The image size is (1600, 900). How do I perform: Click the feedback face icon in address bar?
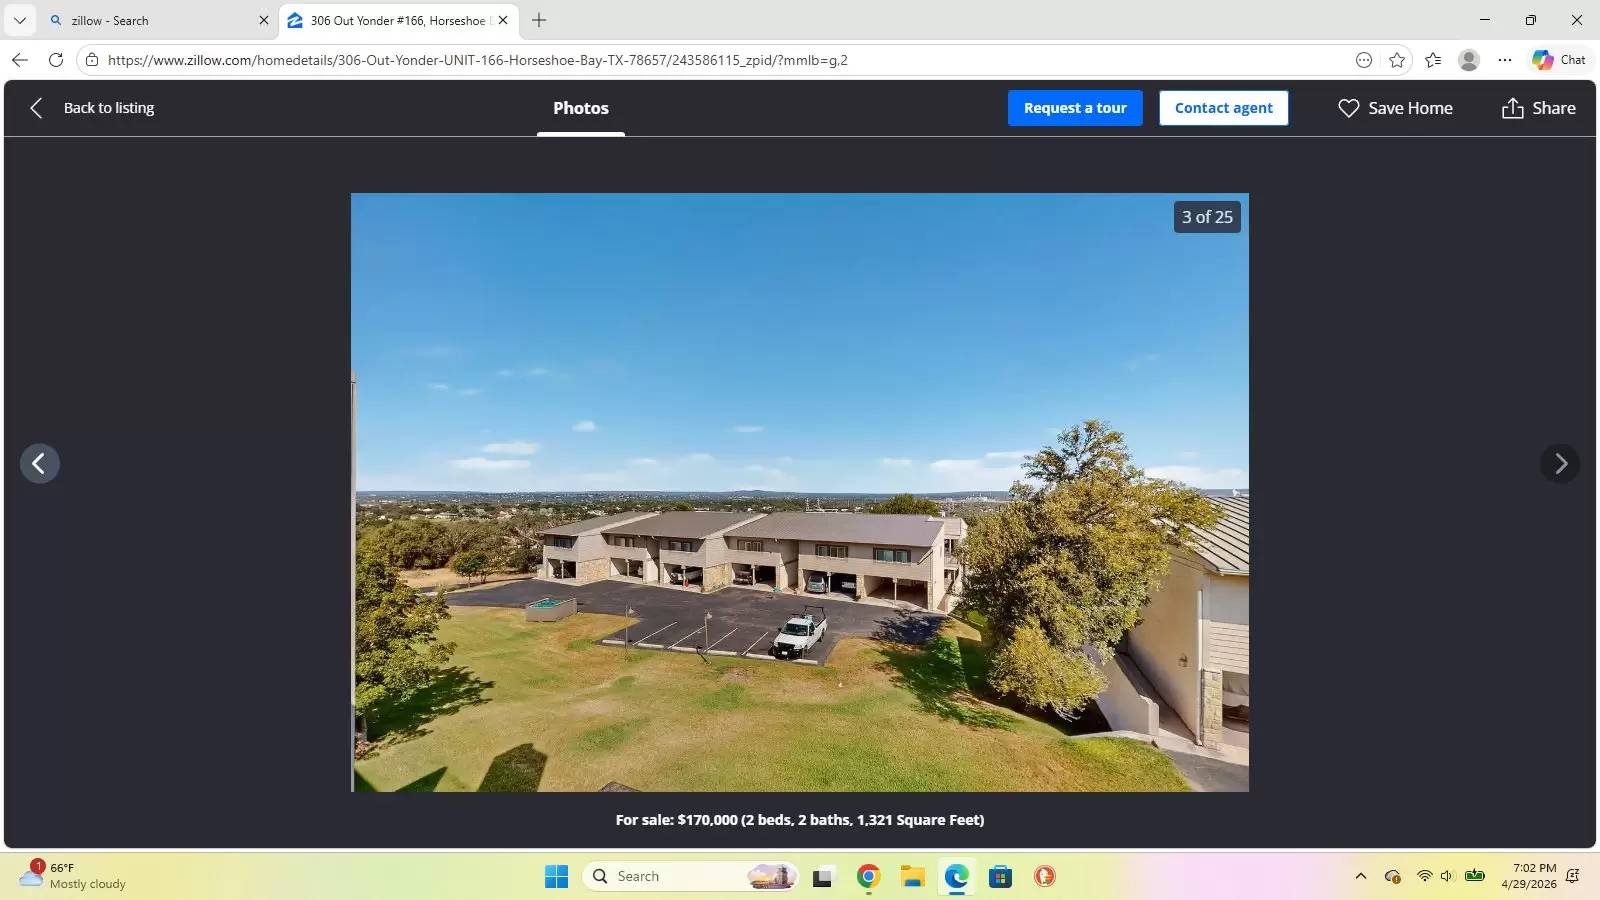click(1364, 60)
